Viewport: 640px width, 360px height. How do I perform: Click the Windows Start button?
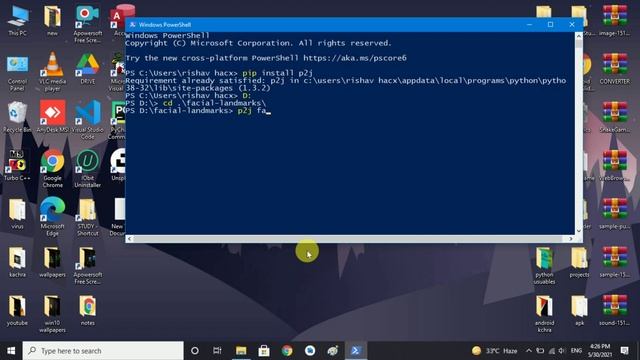point(11,351)
